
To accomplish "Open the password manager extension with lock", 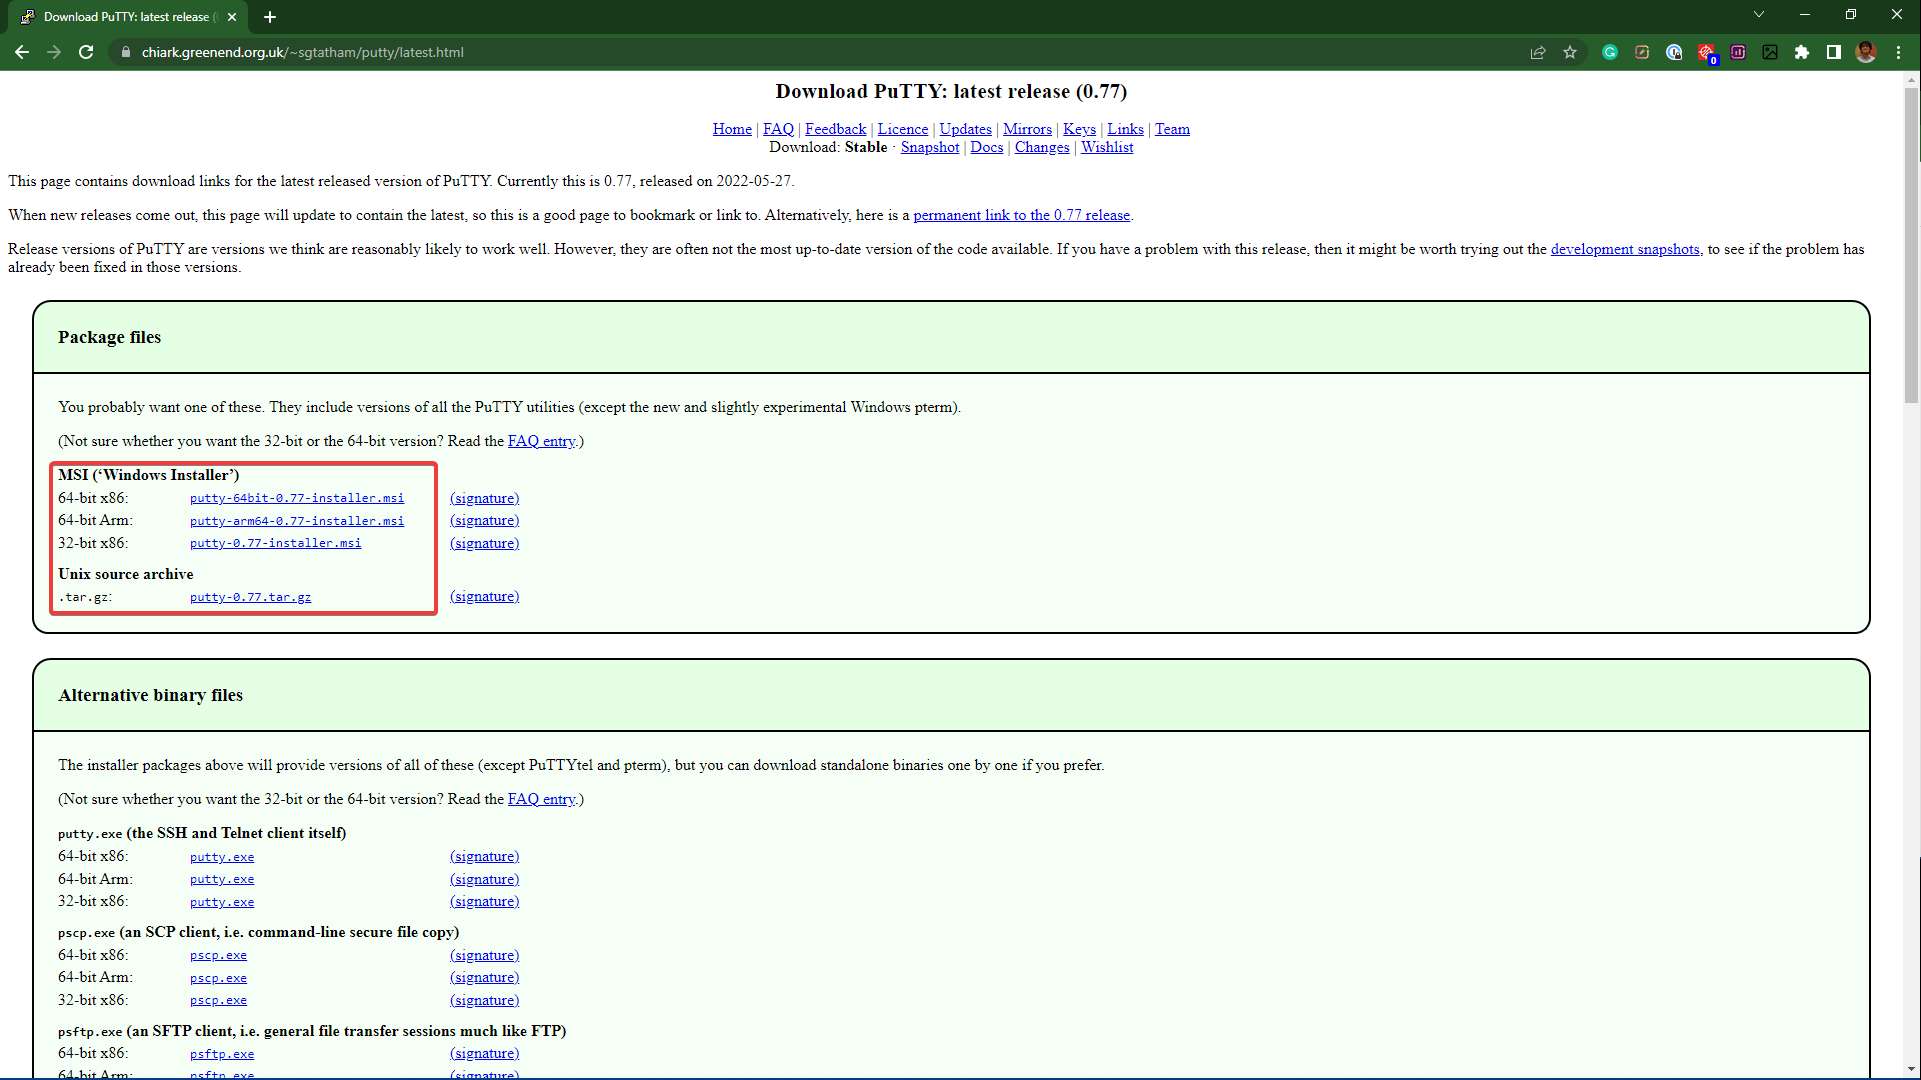I will (x=1674, y=52).
